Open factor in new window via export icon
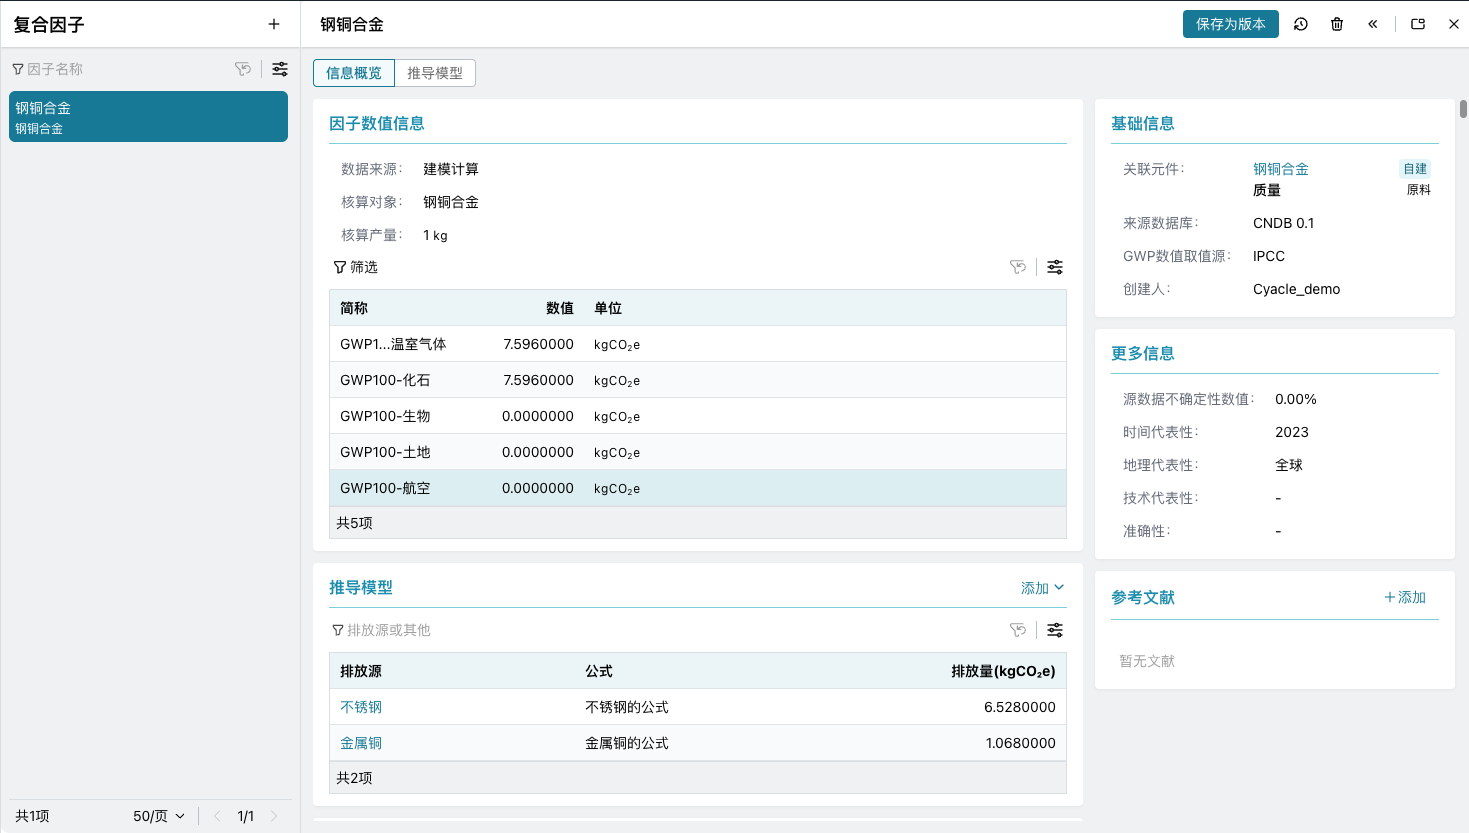 1417,24
